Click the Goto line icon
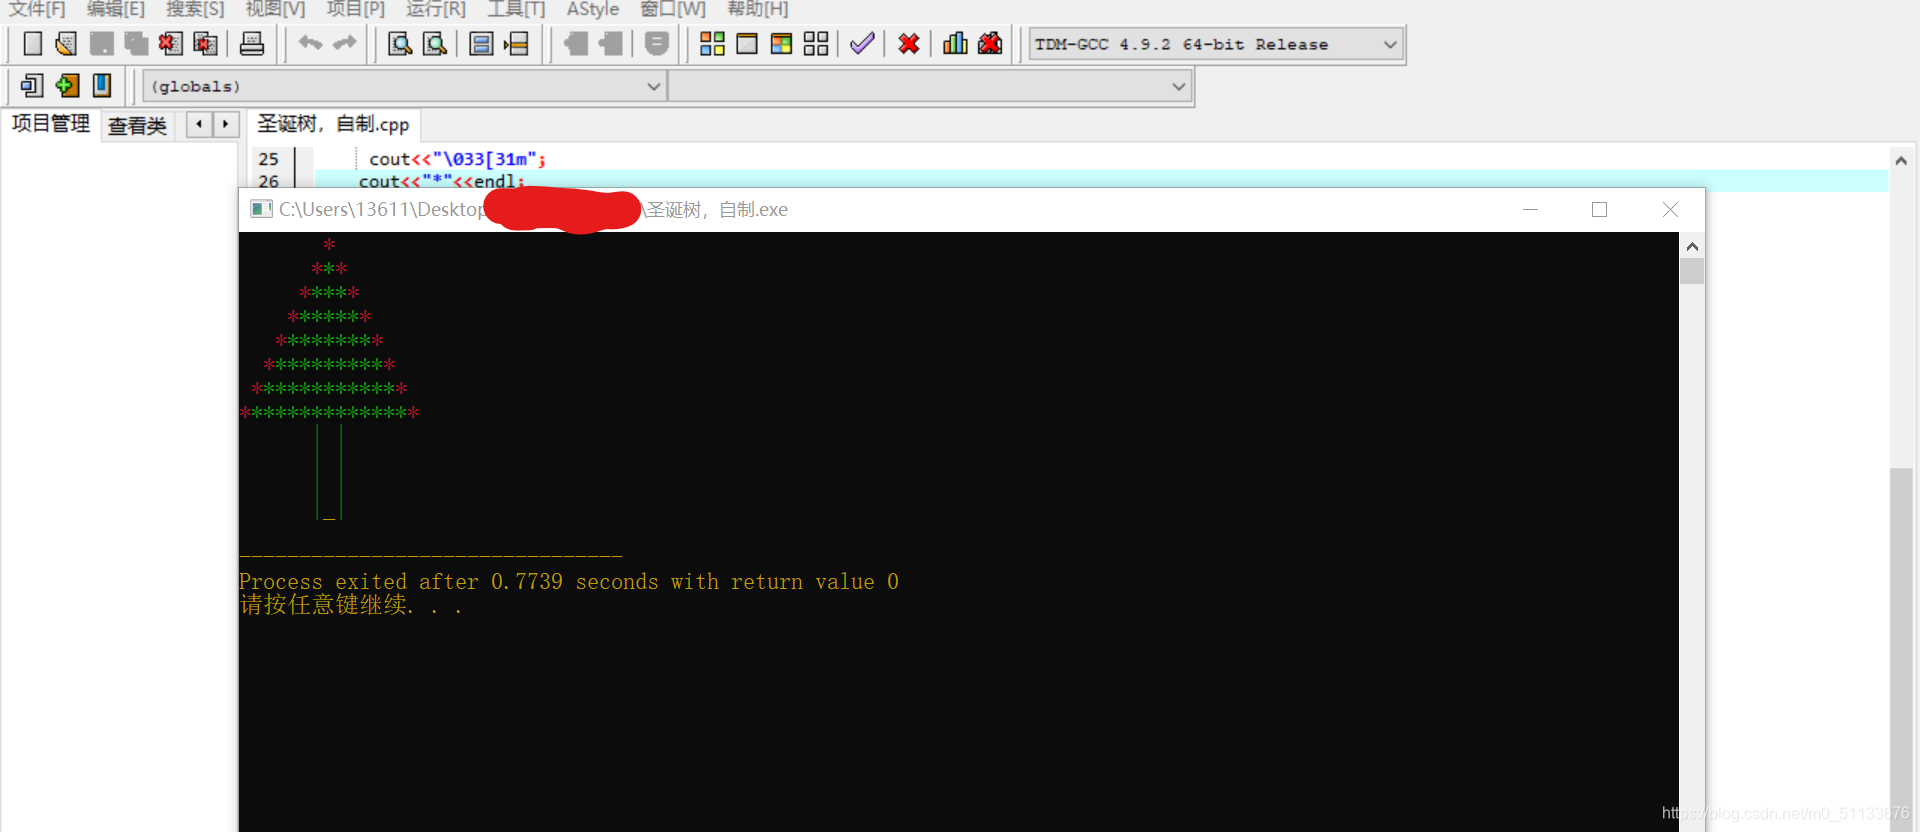Image resolution: width=1920 pixels, height=832 pixels. coord(516,44)
